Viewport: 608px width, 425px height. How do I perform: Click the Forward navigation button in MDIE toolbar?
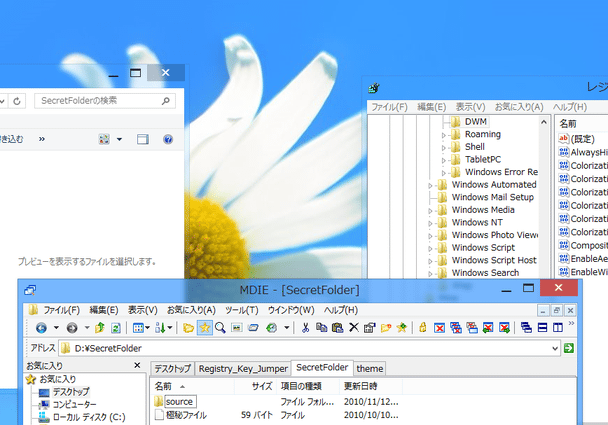(72, 328)
